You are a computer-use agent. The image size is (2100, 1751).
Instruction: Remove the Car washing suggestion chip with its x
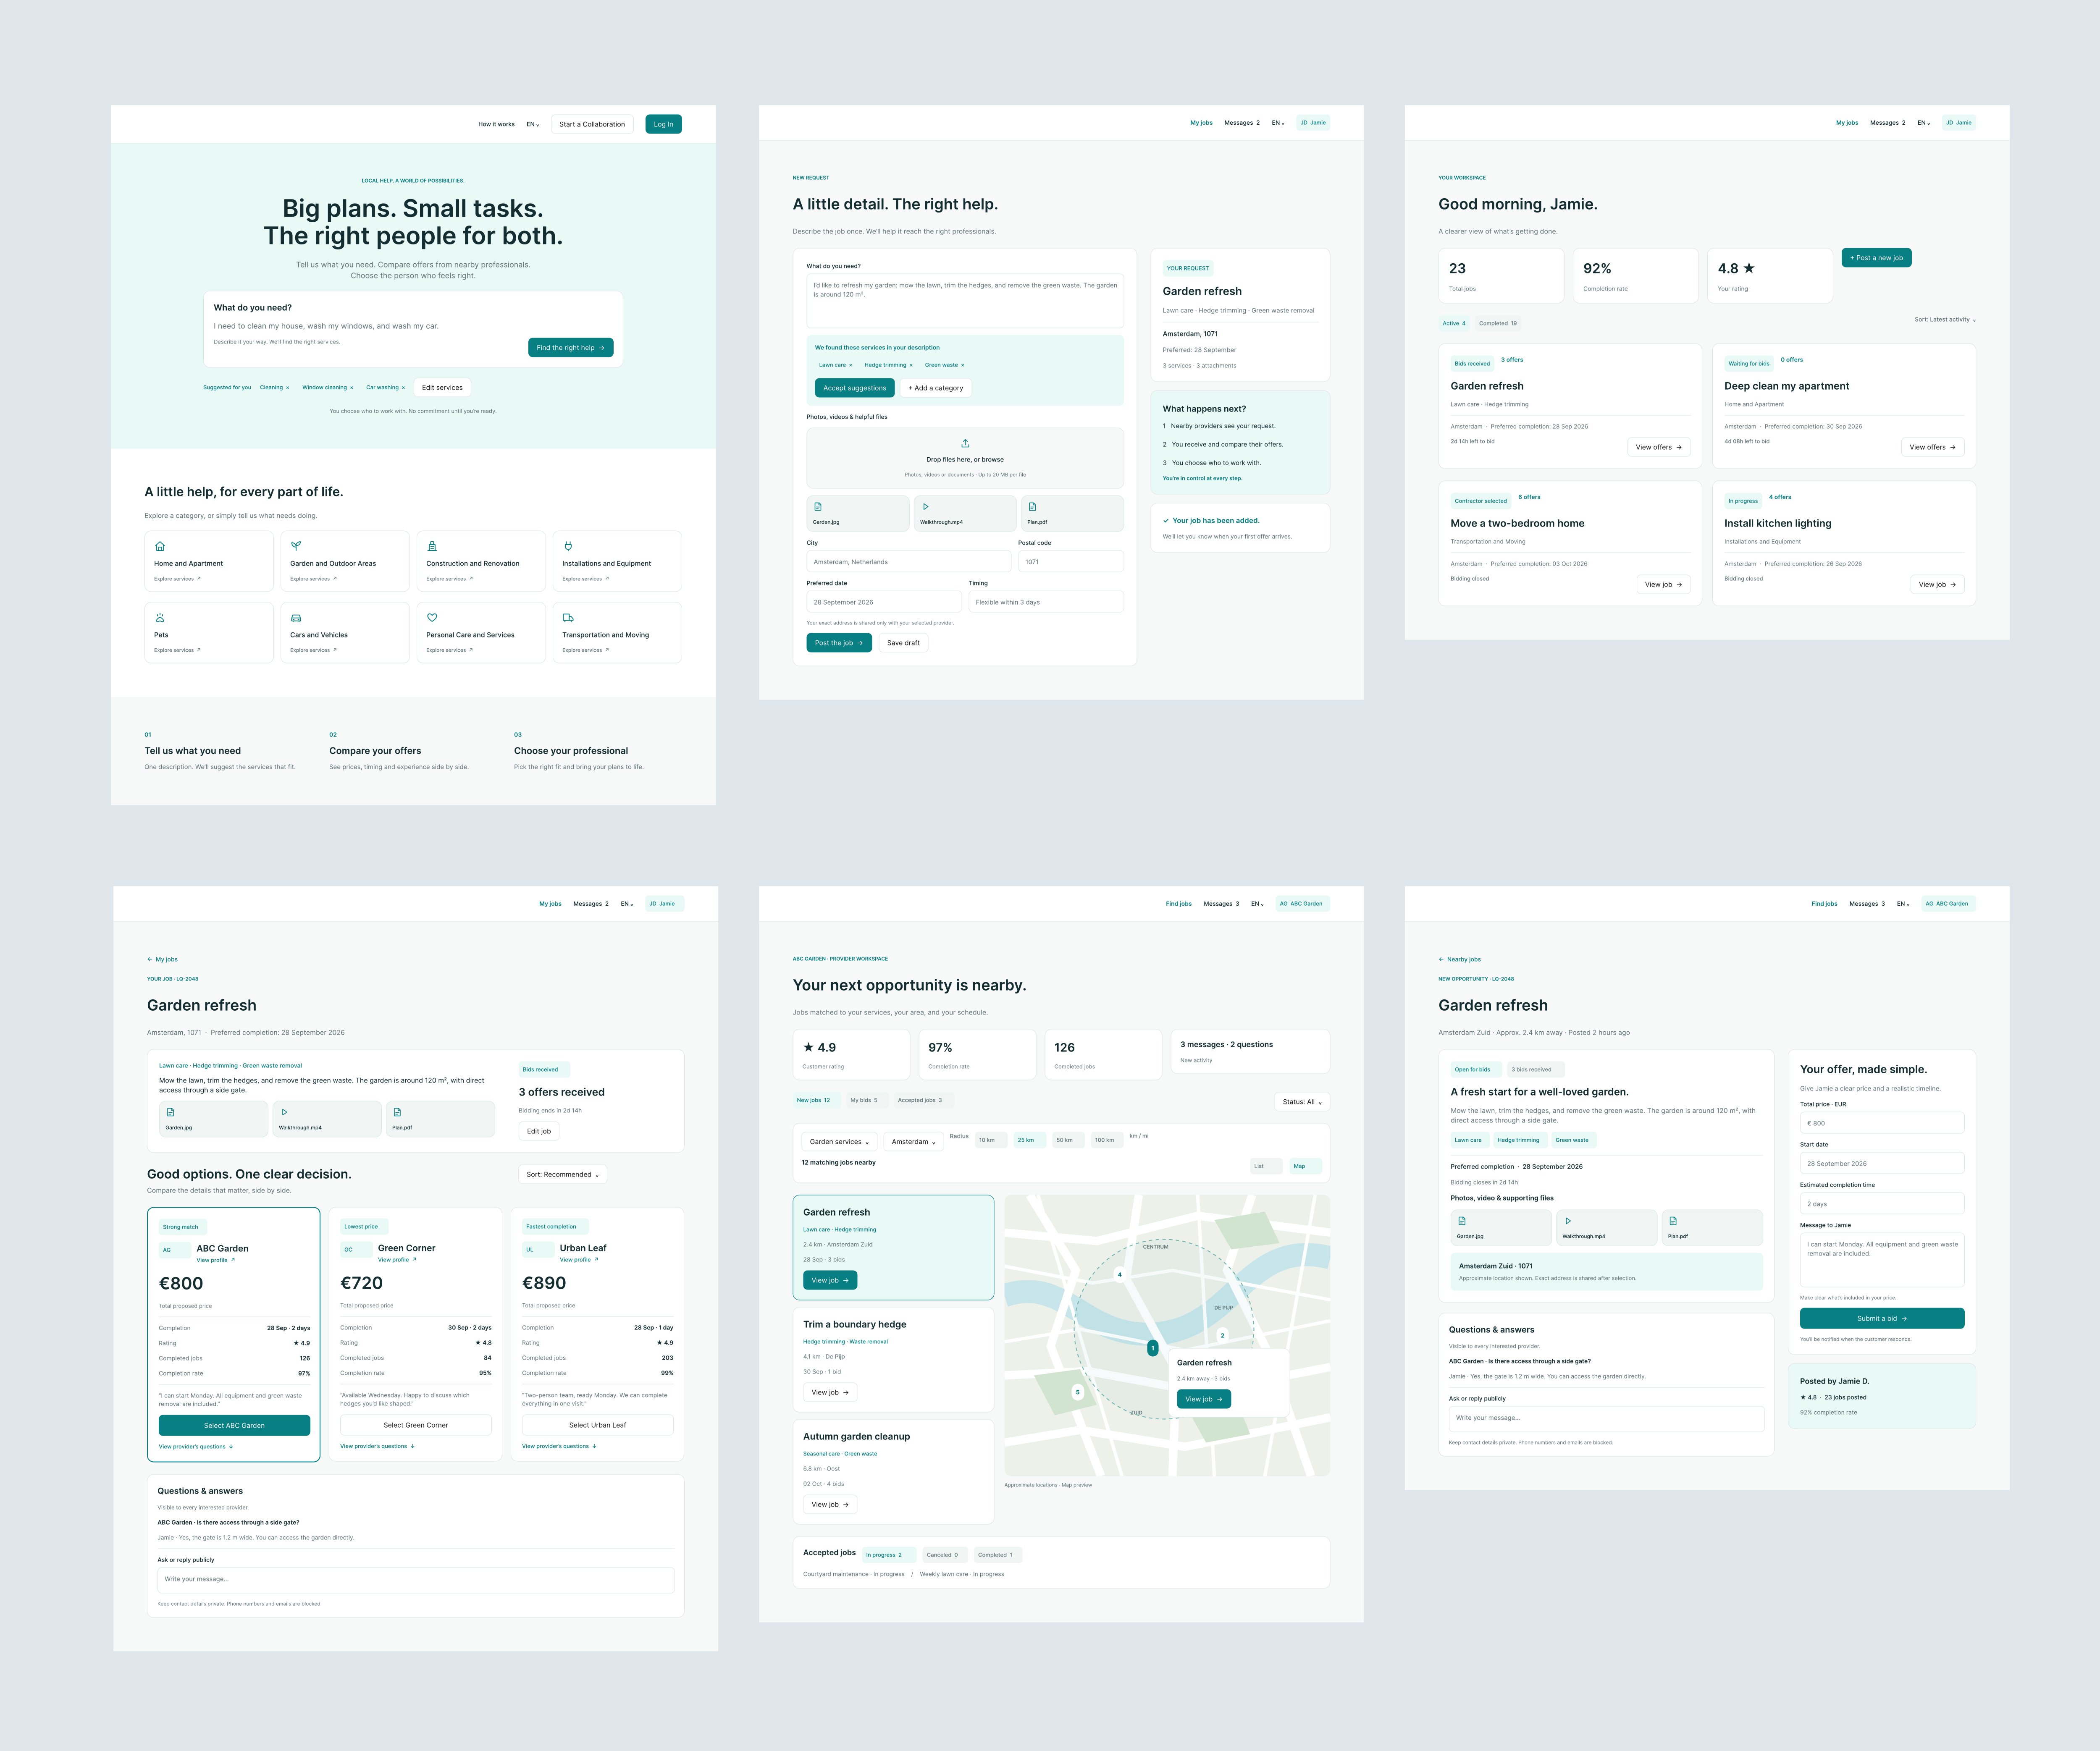403,388
